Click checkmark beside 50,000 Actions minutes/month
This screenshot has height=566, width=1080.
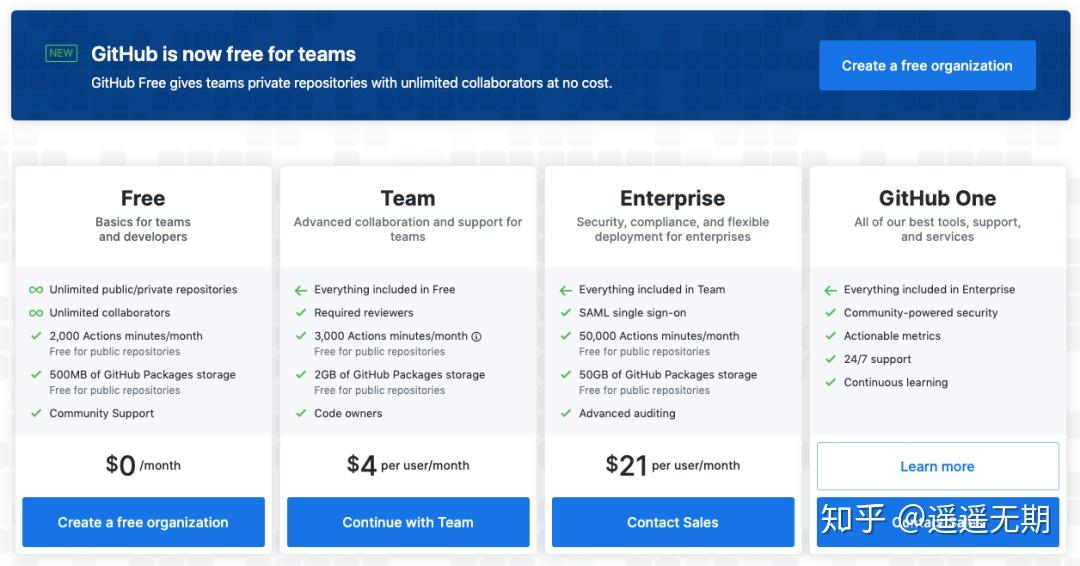point(565,336)
